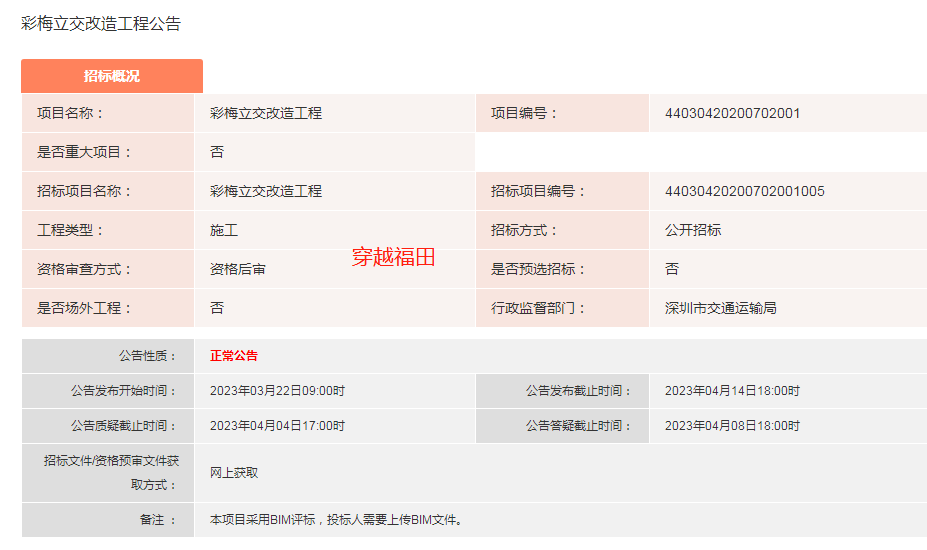Click the 公开招标 tender method value
Screen dimensions: 927x550
pos(693,230)
